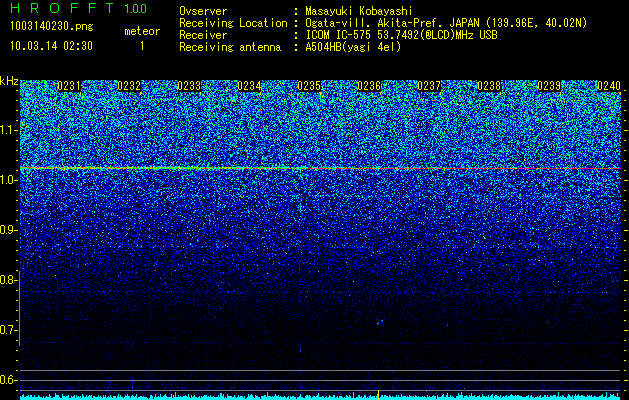The height and width of the screenshot is (400, 629).
Task: Click the meteor echo dot below 0236
Action: tap(380, 322)
